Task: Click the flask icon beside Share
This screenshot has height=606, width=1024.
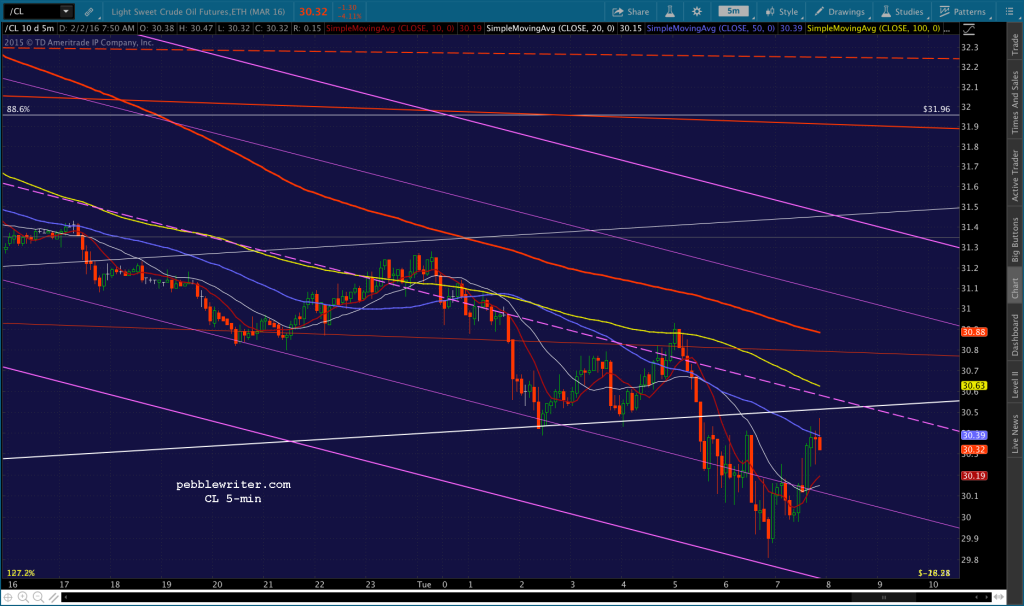Action: 669,11
